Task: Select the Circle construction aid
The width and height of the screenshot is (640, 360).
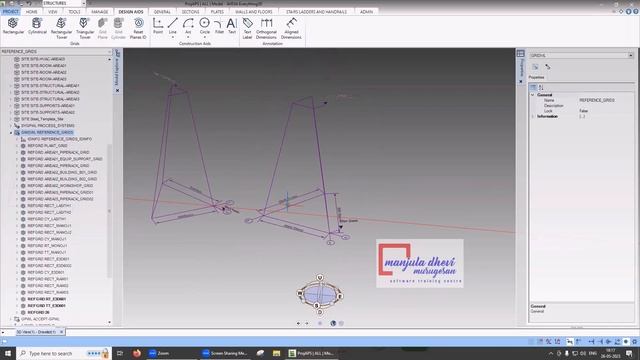Action: 204,26
